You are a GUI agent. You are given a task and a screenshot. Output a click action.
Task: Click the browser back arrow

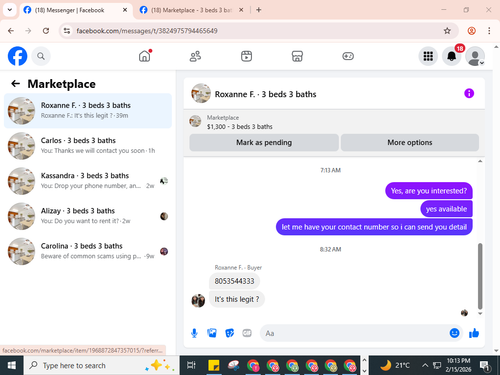[x=11, y=31]
